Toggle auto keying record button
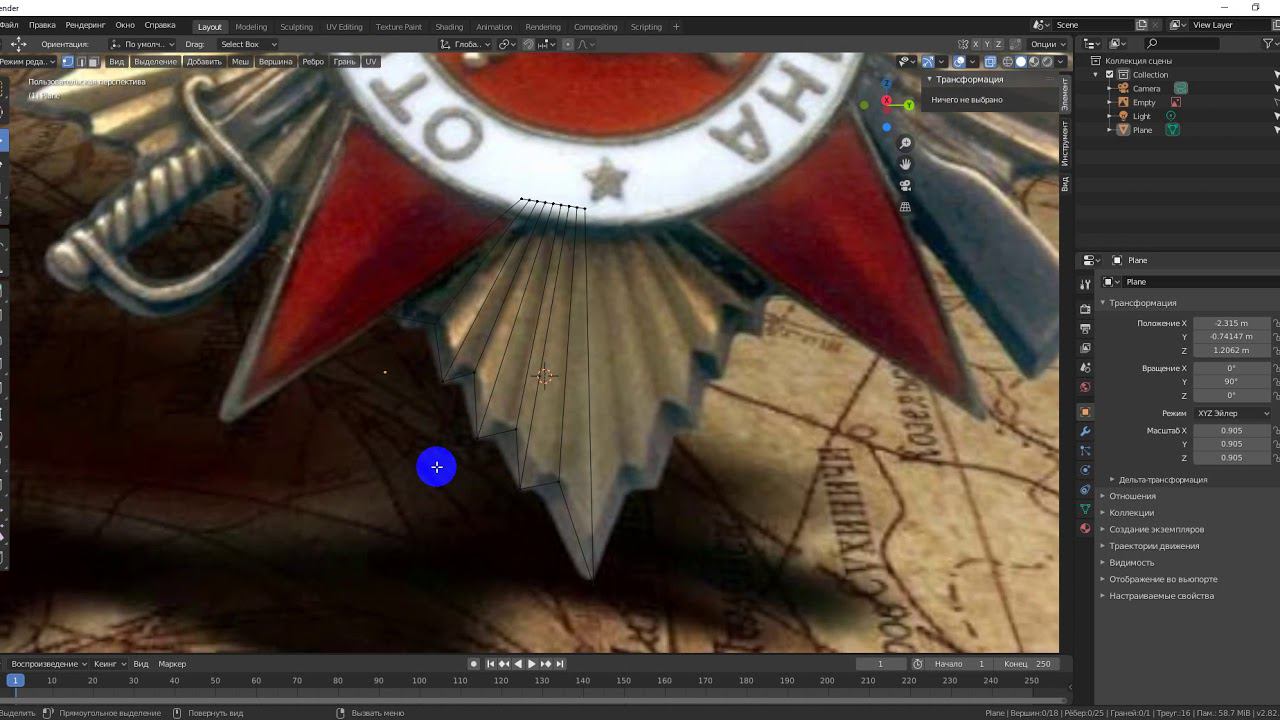This screenshot has width=1280, height=720. (474, 664)
